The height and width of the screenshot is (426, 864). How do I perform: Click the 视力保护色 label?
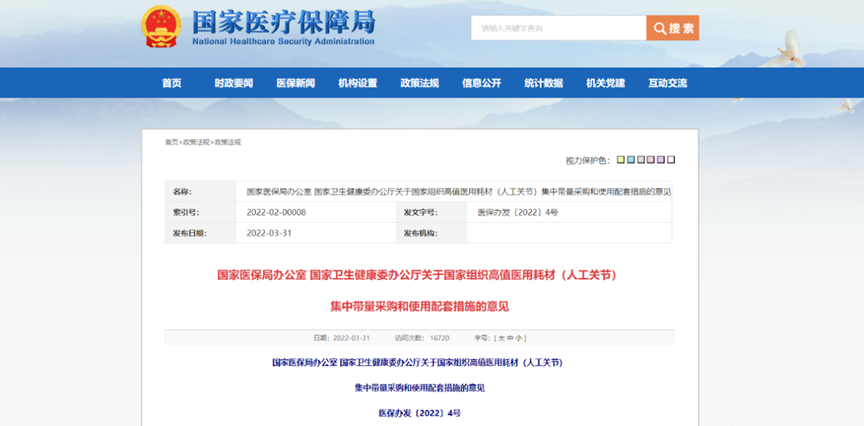(587, 160)
